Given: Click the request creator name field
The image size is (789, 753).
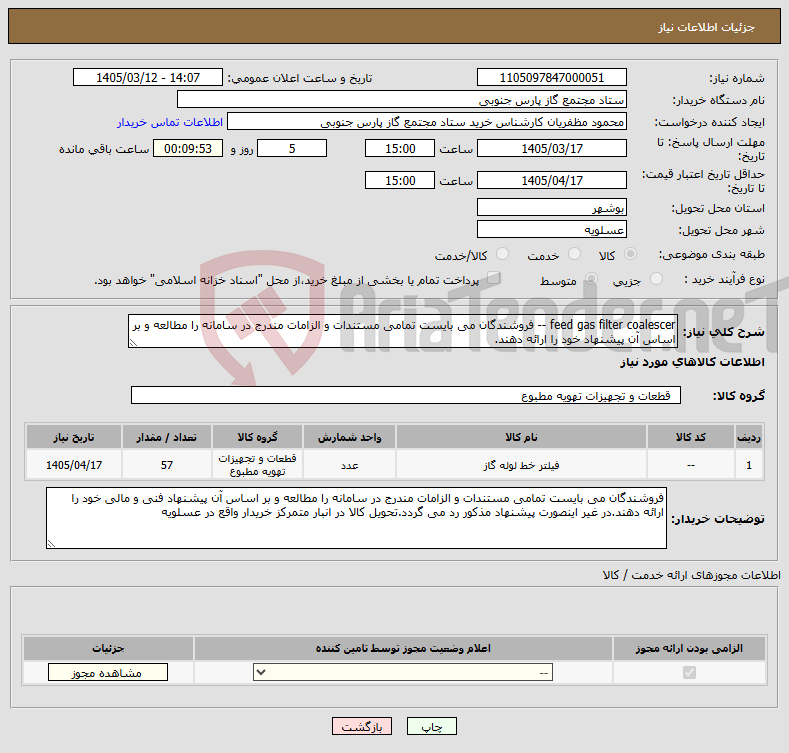Looking at the screenshot, I should coord(427,122).
